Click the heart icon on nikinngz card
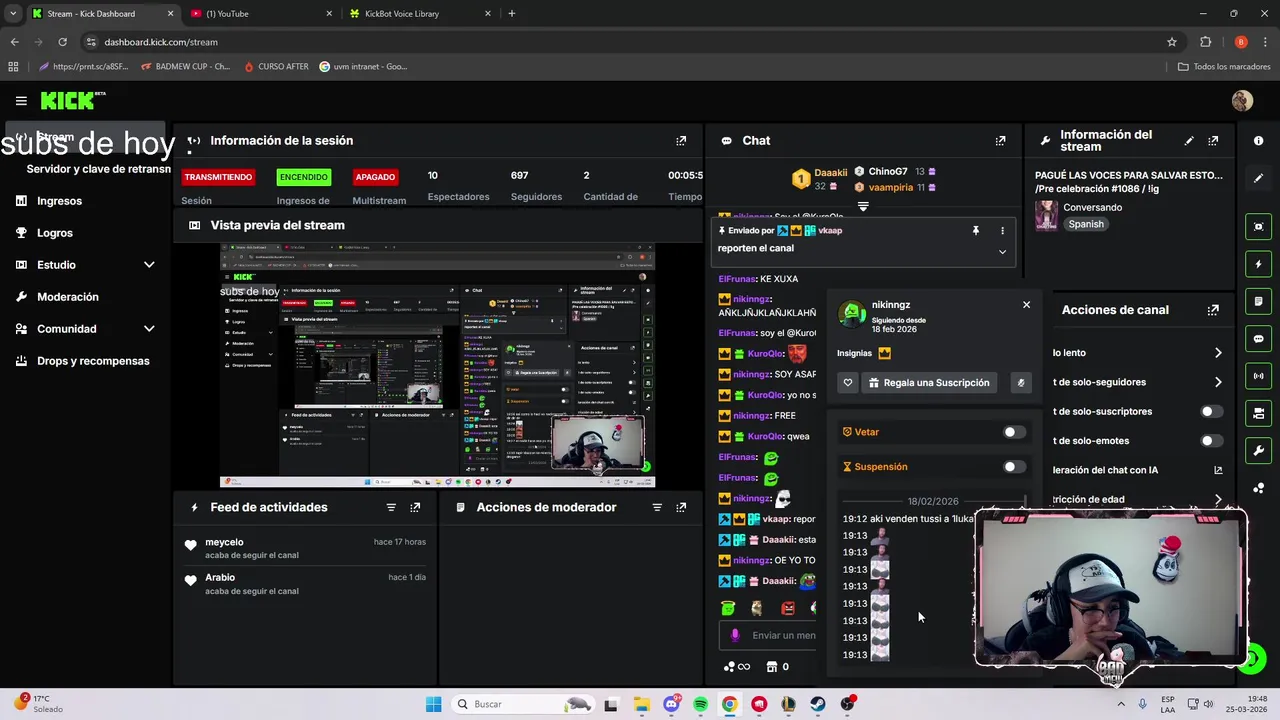1280x720 pixels. tap(848, 383)
